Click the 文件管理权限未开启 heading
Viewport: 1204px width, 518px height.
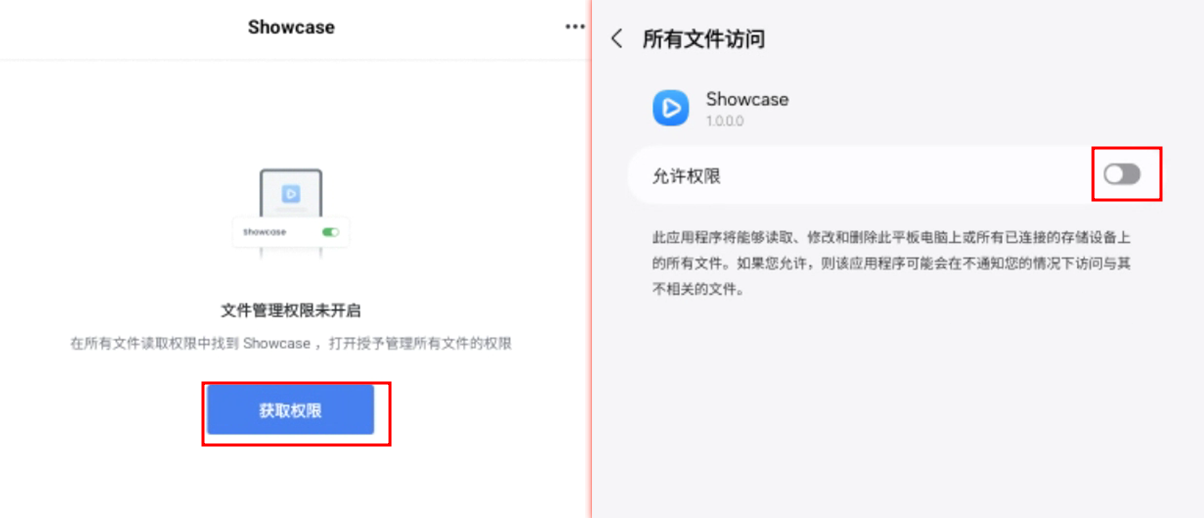click(x=290, y=311)
